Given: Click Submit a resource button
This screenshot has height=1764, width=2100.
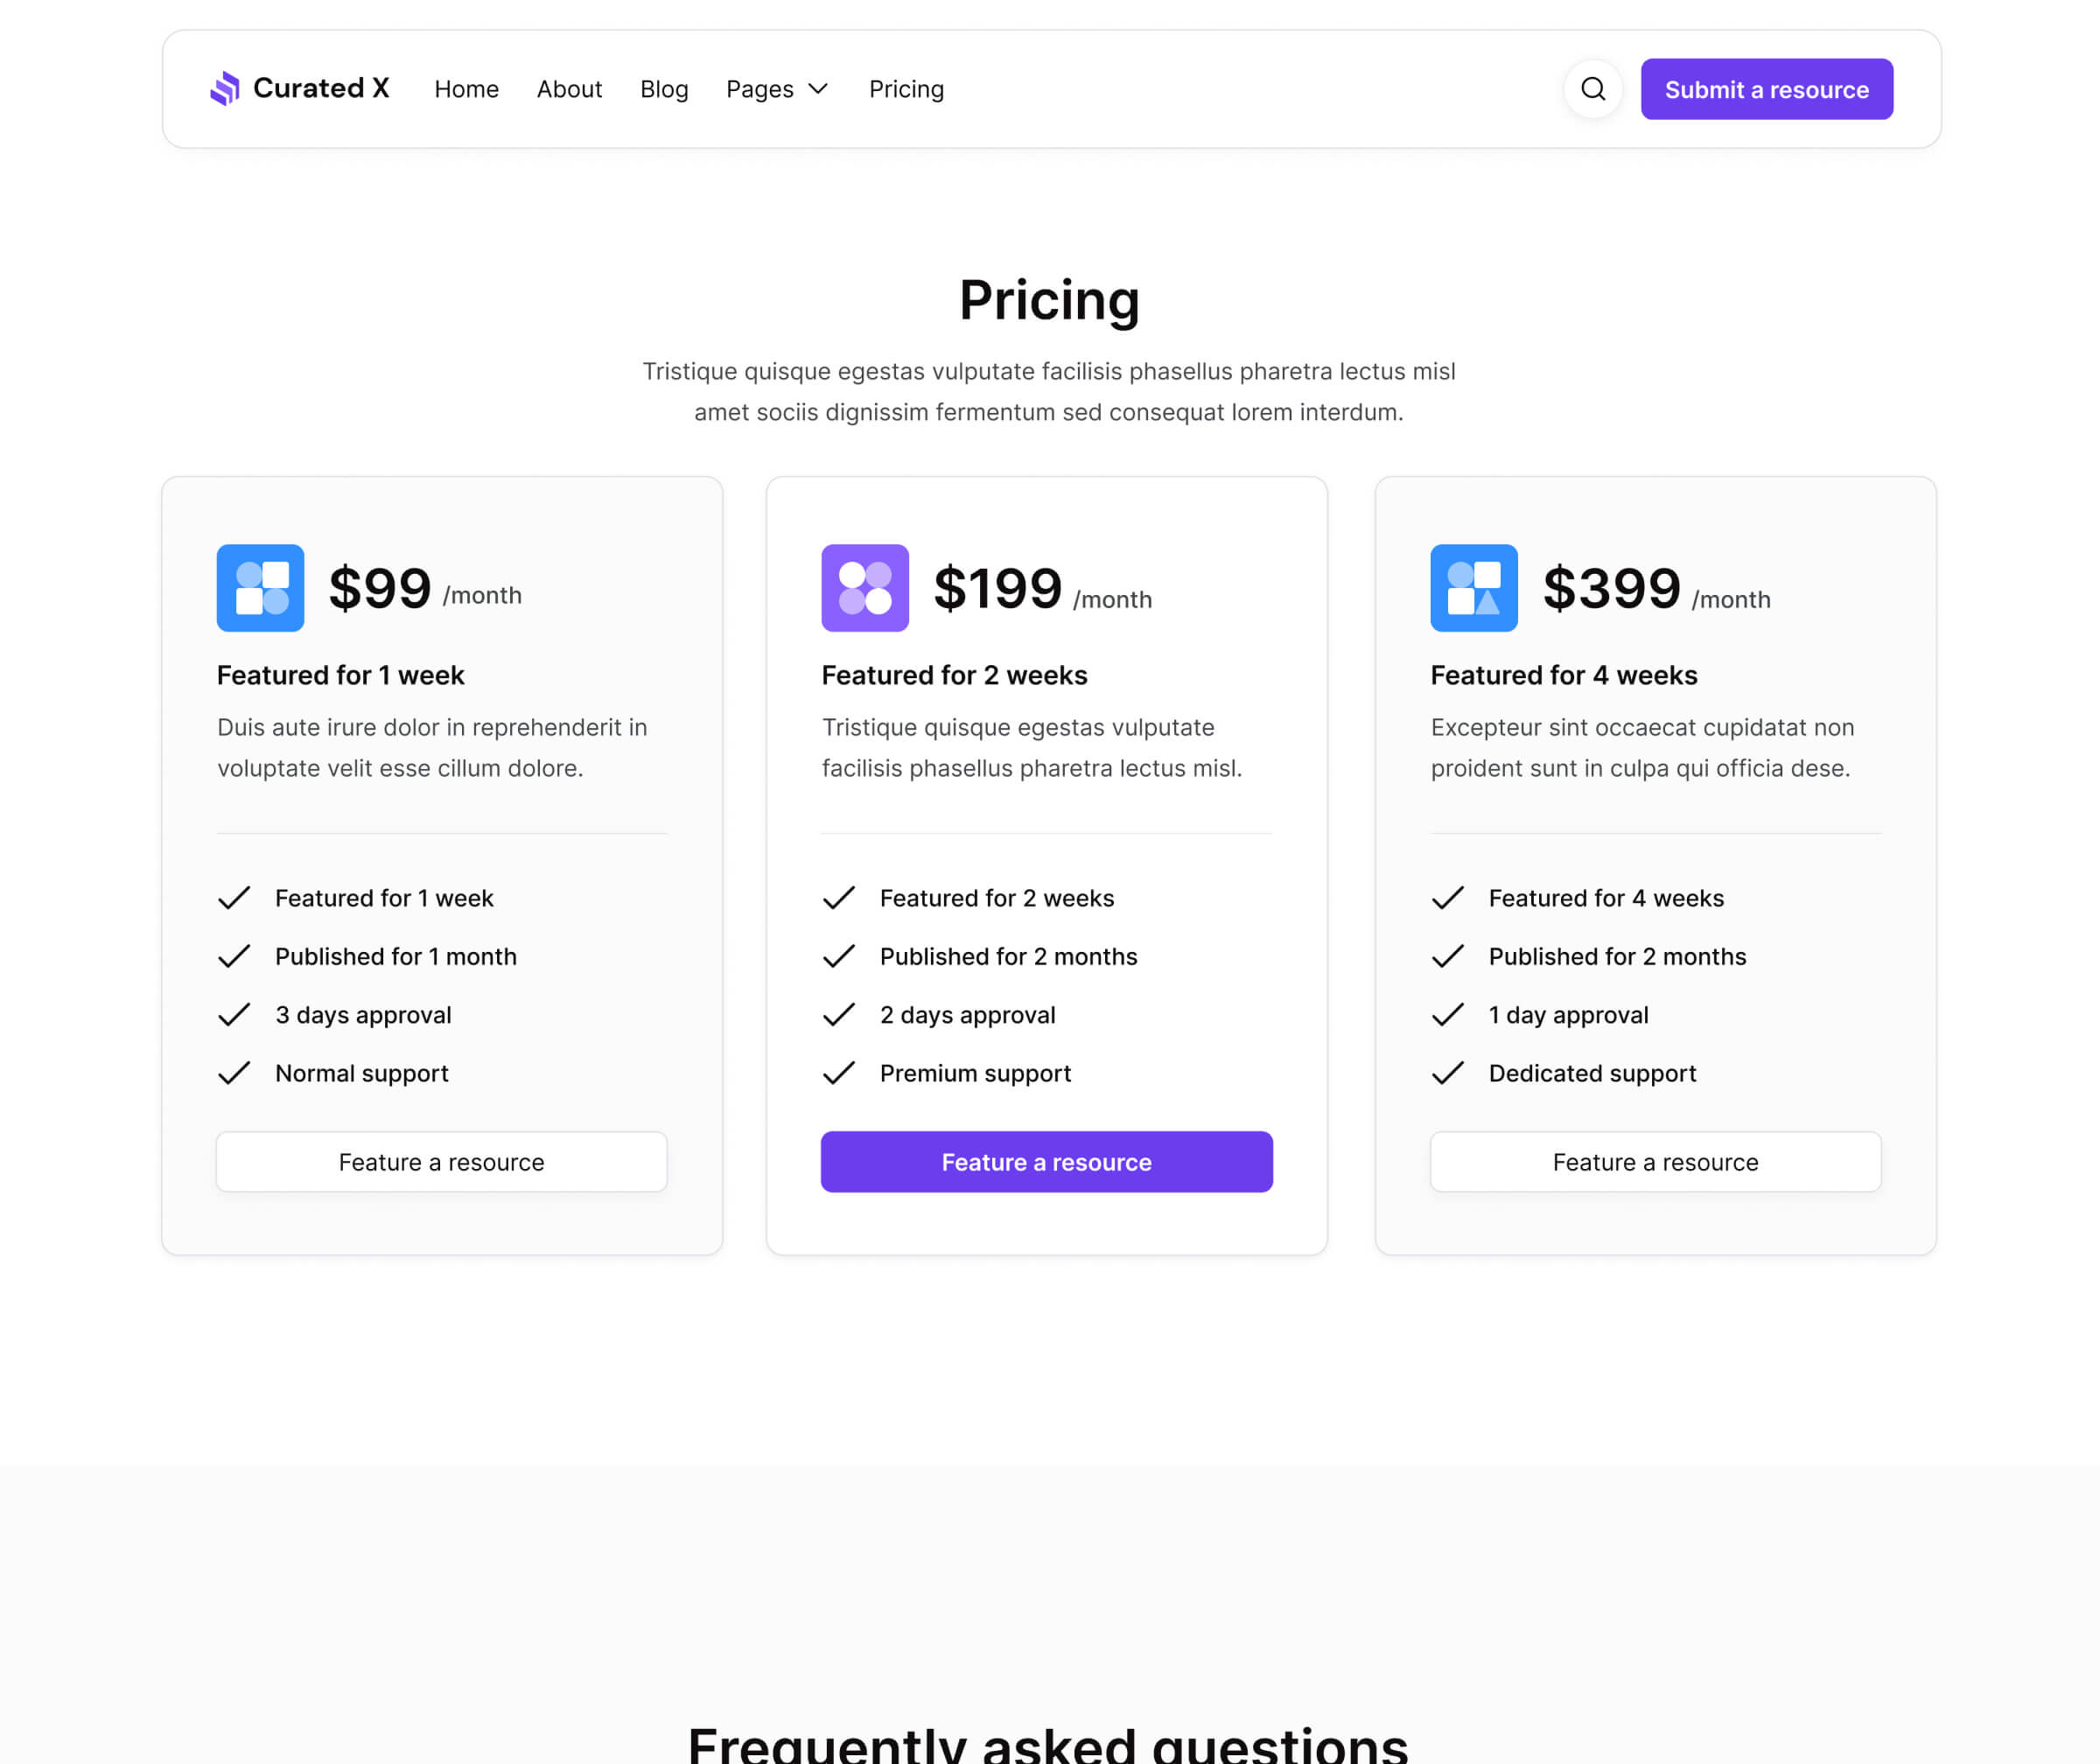Looking at the screenshot, I should pyautogui.click(x=1766, y=89).
